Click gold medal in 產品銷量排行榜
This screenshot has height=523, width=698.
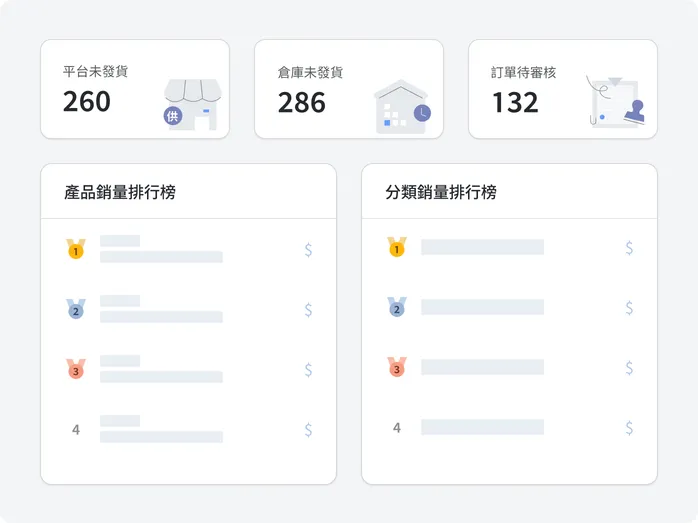coord(76,249)
